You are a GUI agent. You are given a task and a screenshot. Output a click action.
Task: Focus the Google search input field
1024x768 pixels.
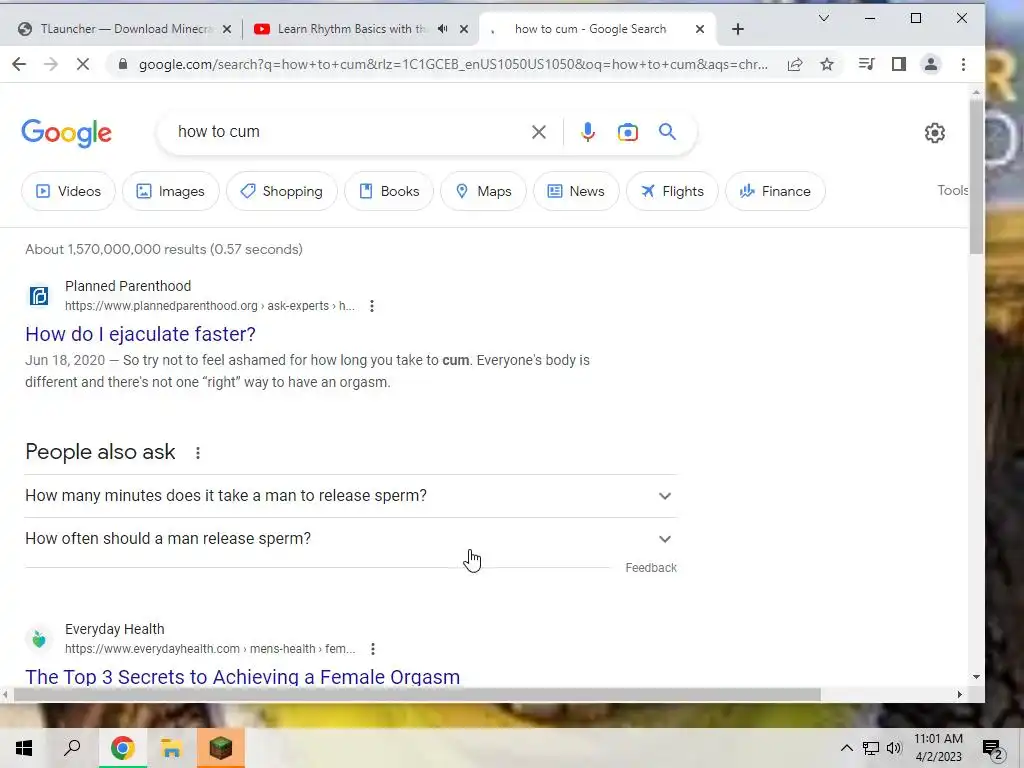pos(349,132)
